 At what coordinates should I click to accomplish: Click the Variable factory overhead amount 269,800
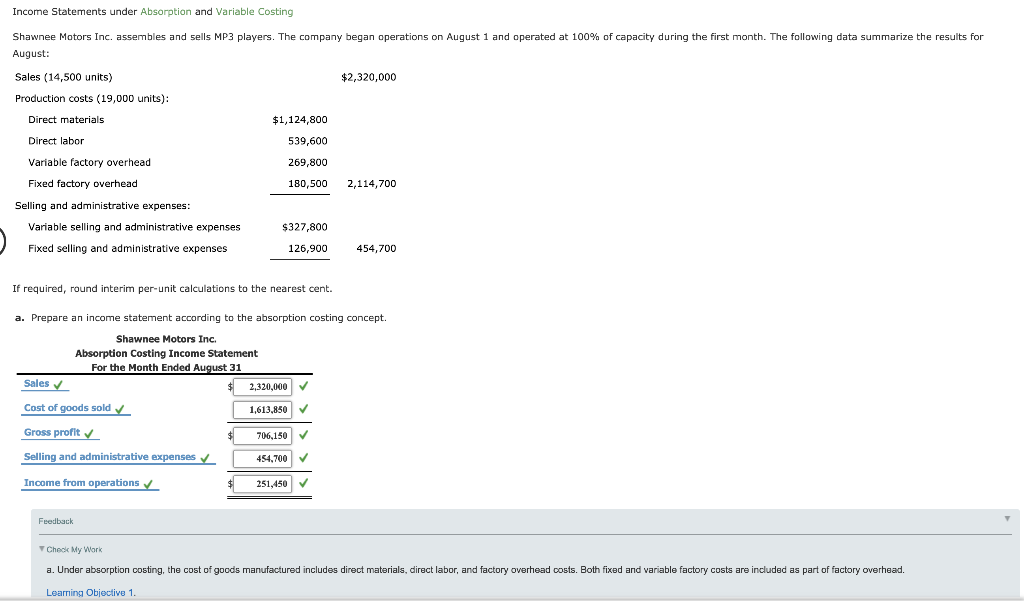pos(308,163)
